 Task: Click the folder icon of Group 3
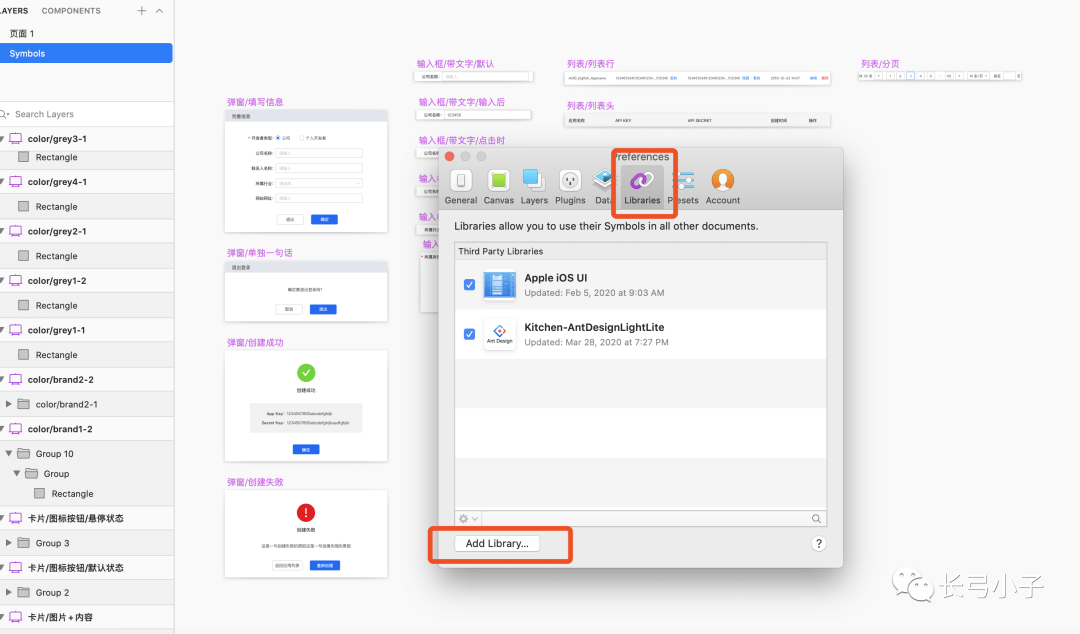[23, 543]
